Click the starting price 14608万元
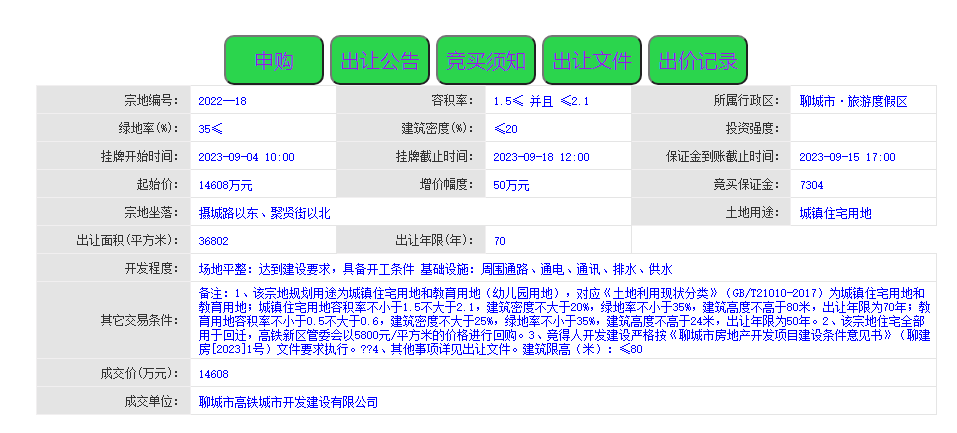Image resolution: width=957 pixels, height=433 pixels. pyautogui.click(x=226, y=185)
